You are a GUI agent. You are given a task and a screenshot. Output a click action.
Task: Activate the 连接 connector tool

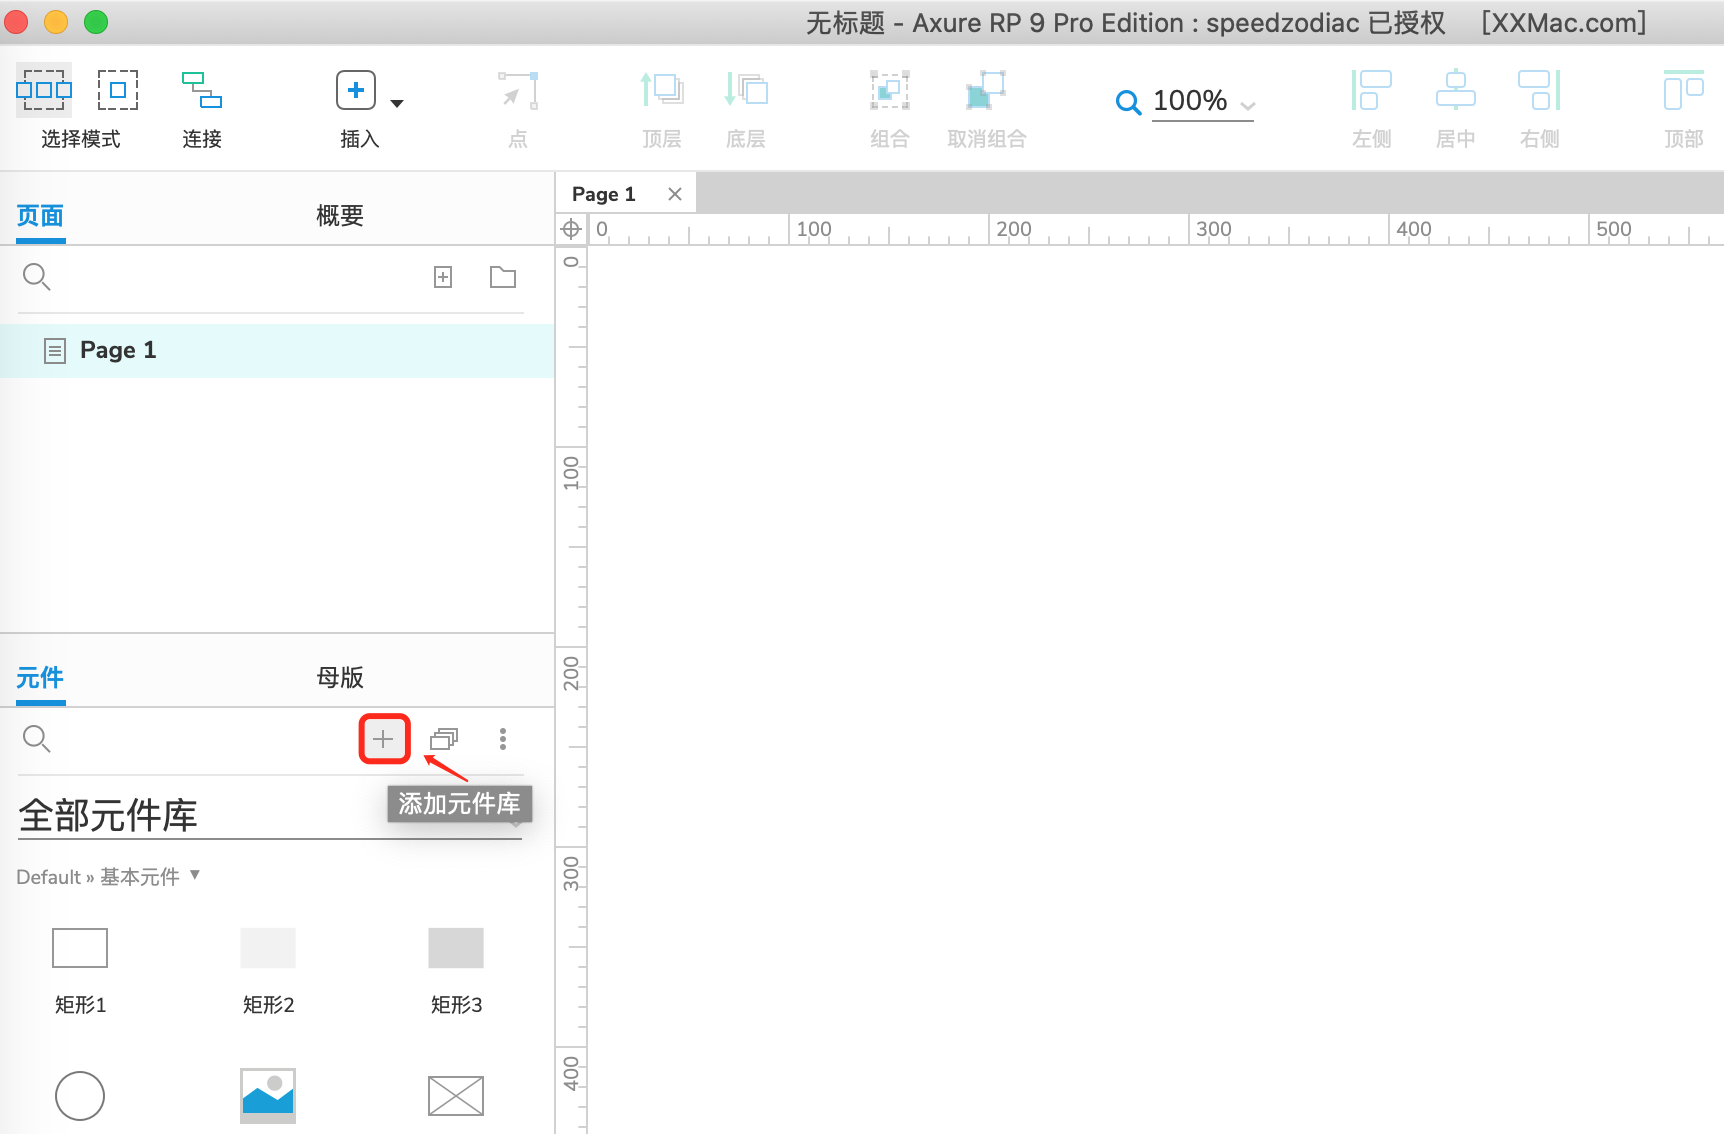click(202, 90)
